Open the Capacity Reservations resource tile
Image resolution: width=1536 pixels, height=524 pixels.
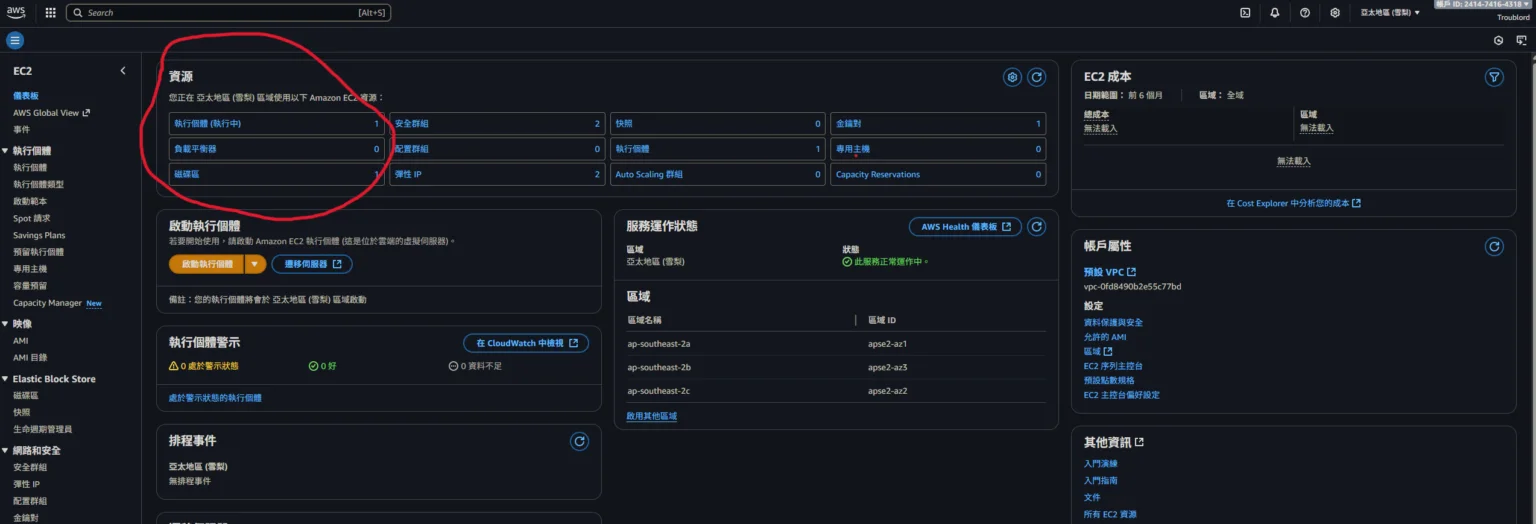click(938, 175)
